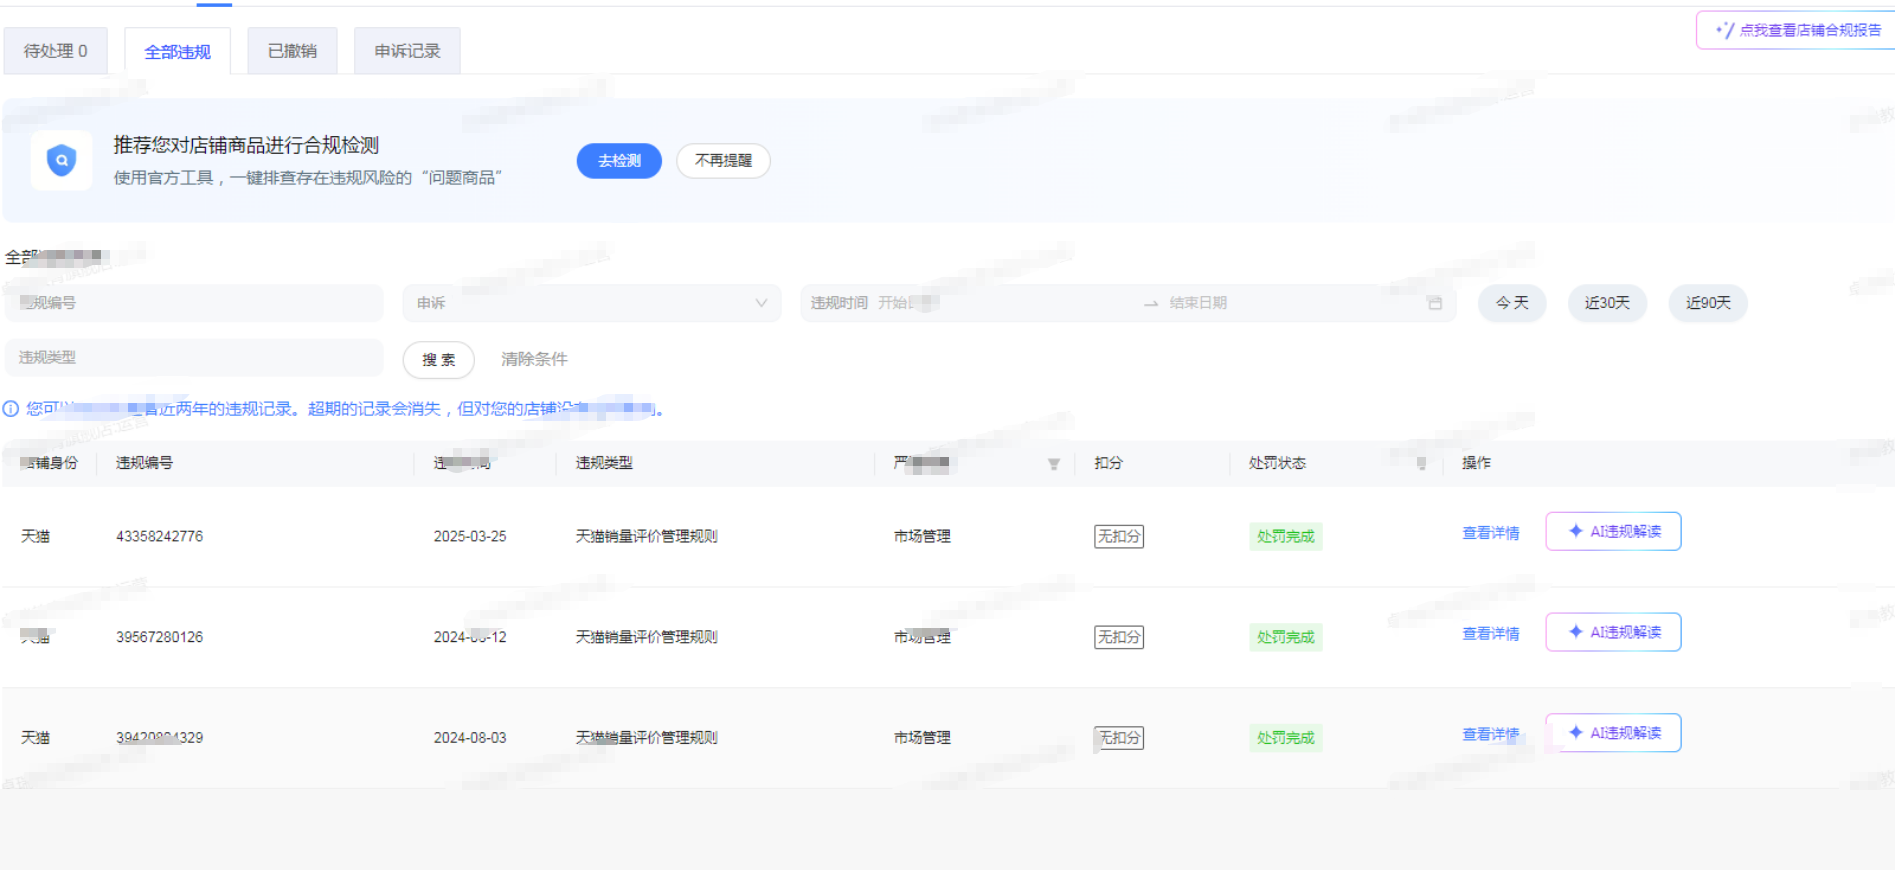The width and height of the screenshot is (1895, 870).
Task: Click the filter icon in severity column
Action: 1053,464
